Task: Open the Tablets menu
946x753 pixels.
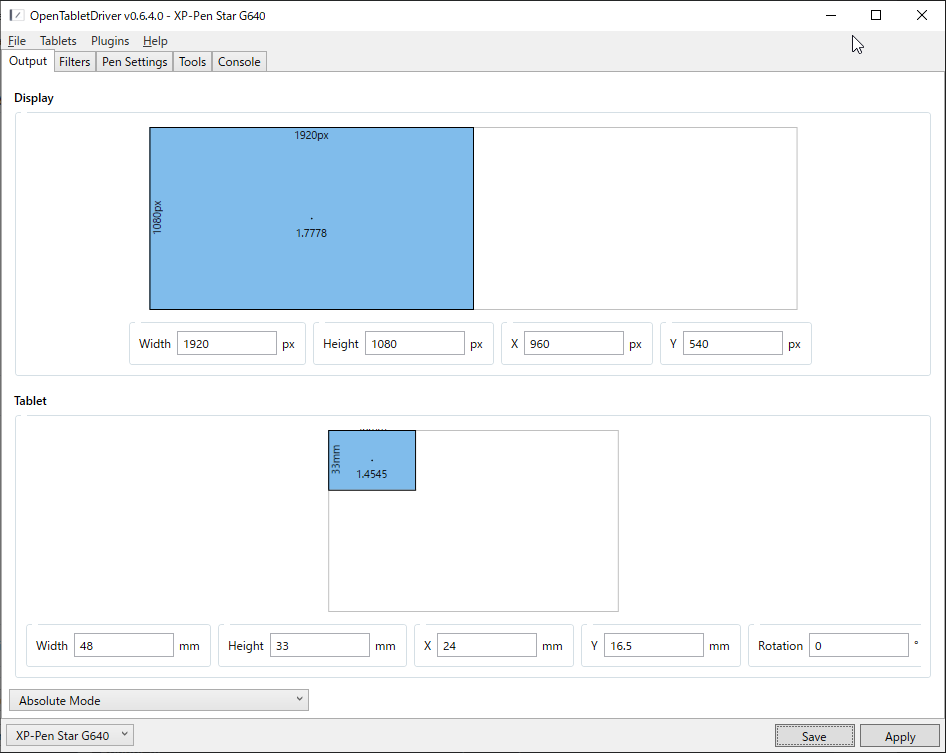Action: [58, 41]
